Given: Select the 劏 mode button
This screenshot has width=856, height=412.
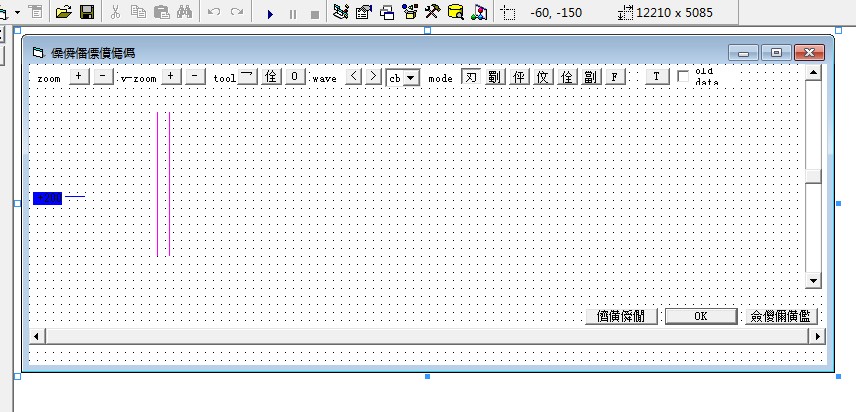Looking at the screenshot, I should 591,77.
